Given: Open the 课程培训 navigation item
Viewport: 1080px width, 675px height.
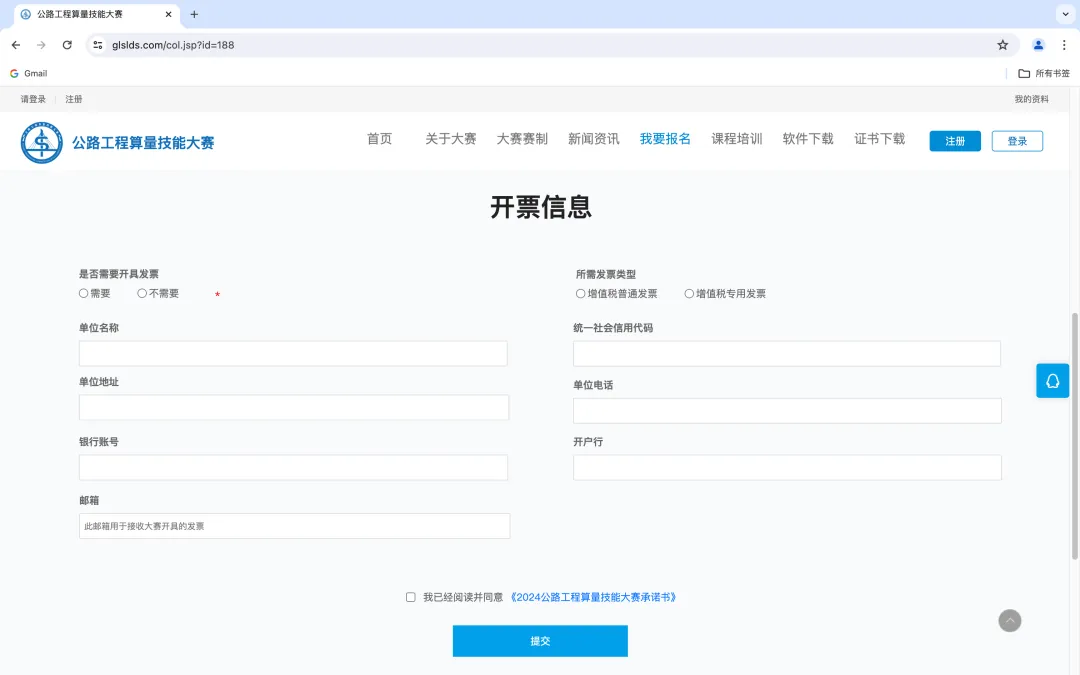Looking at the screenshot, I should click(x=736, y=139).
